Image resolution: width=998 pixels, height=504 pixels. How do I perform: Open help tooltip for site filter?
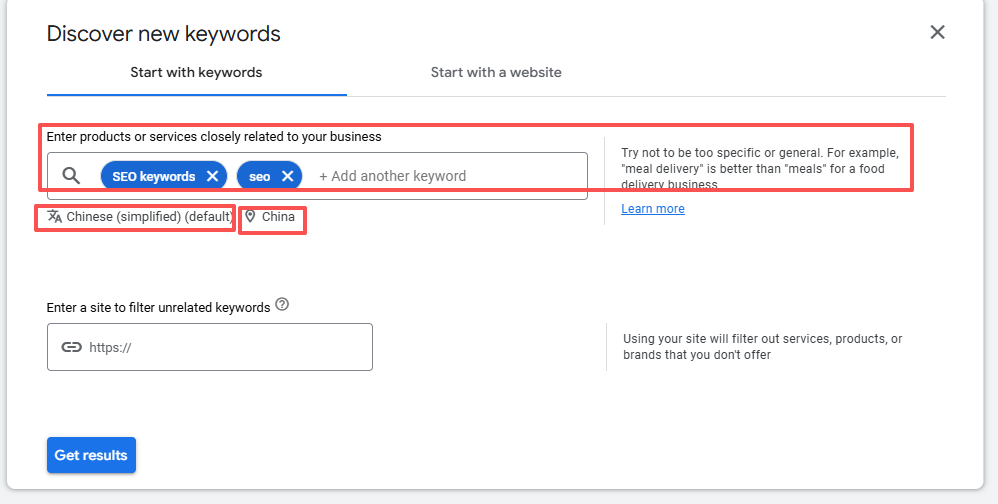pos(282,305)
